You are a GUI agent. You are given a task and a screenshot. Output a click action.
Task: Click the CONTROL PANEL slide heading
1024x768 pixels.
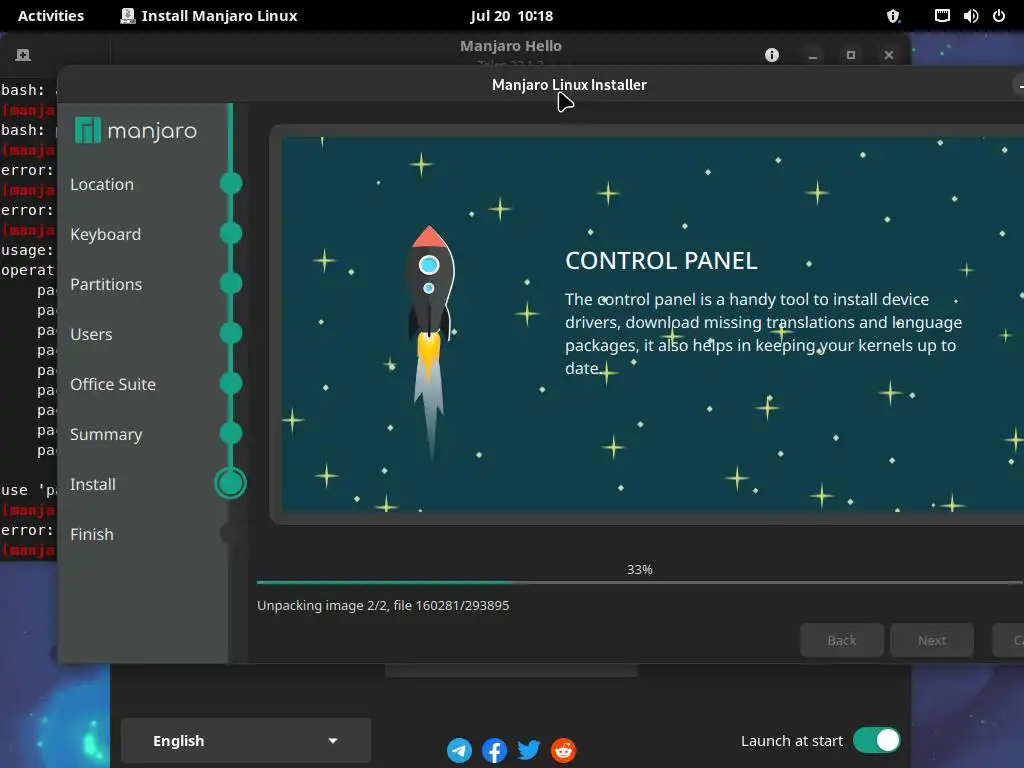661,261
